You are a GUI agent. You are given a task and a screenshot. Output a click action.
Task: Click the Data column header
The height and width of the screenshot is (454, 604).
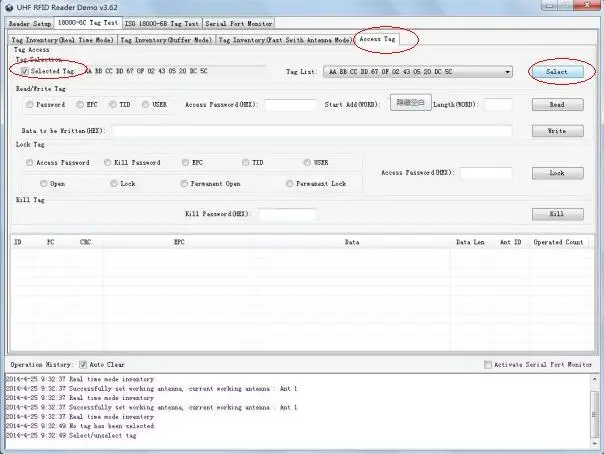tap(352, 242)
